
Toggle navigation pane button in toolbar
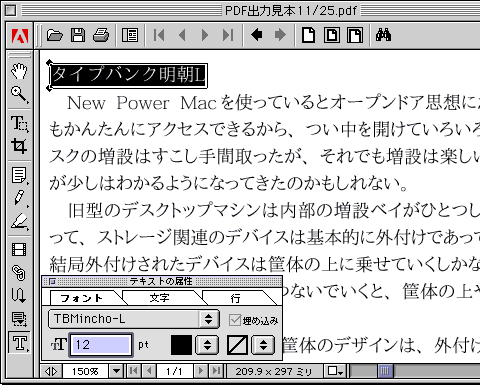click(x=130, y=35)
